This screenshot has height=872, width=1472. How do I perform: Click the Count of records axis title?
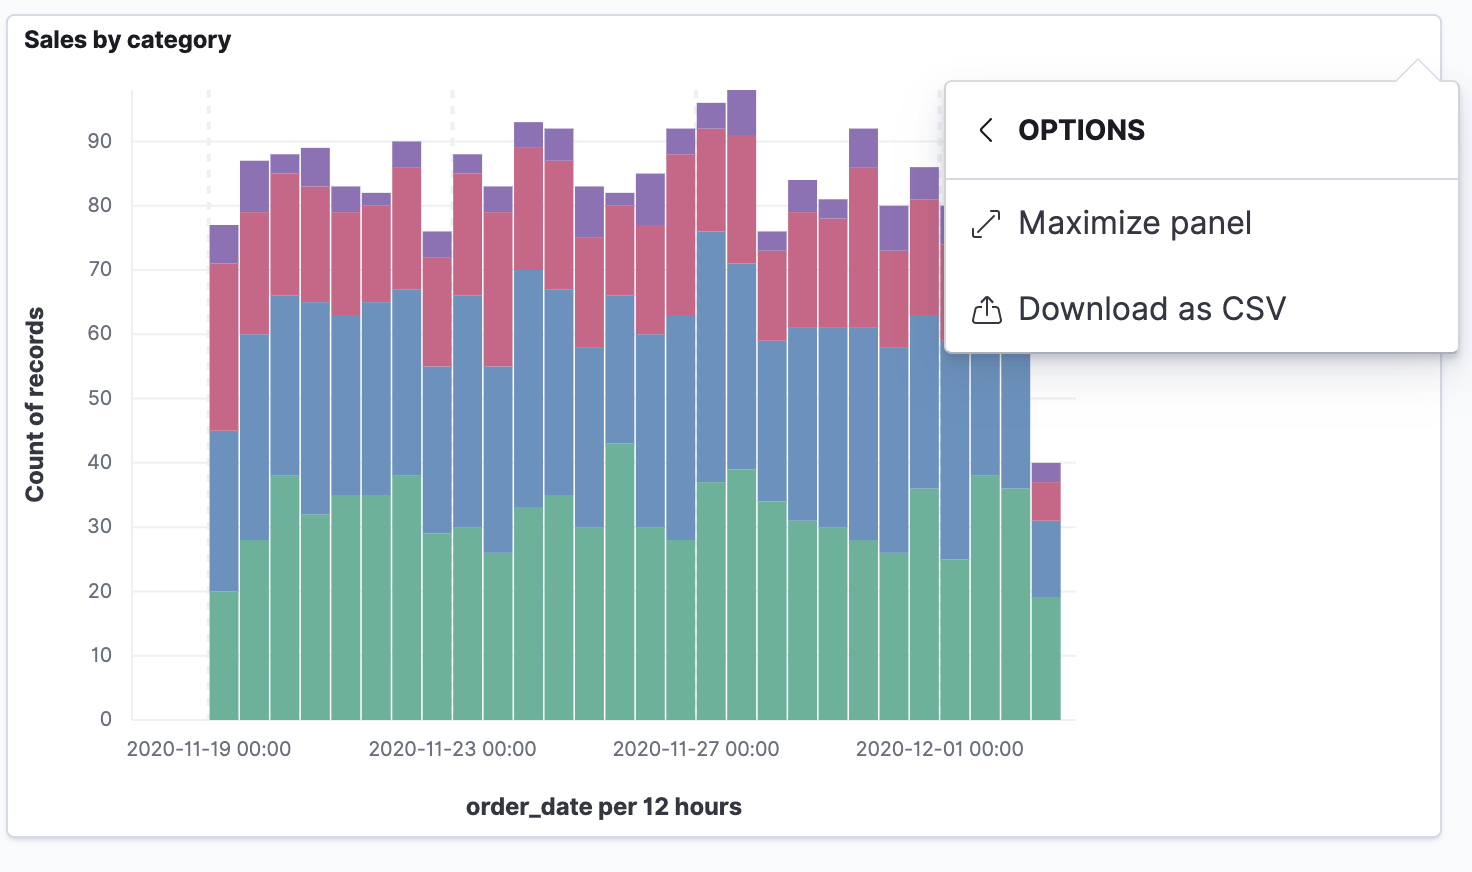coord(35,404)
